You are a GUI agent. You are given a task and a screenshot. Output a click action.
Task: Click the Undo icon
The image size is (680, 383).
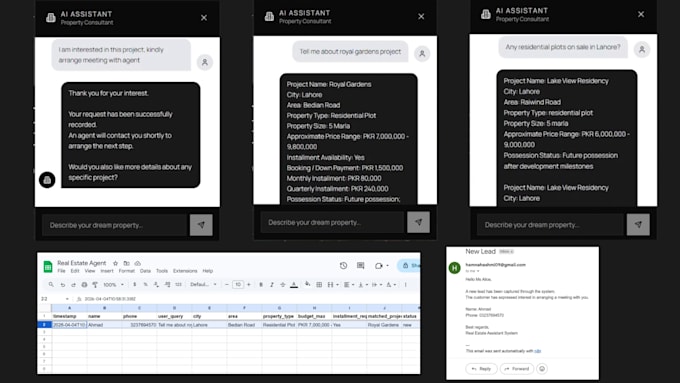(x=63, y=285)
